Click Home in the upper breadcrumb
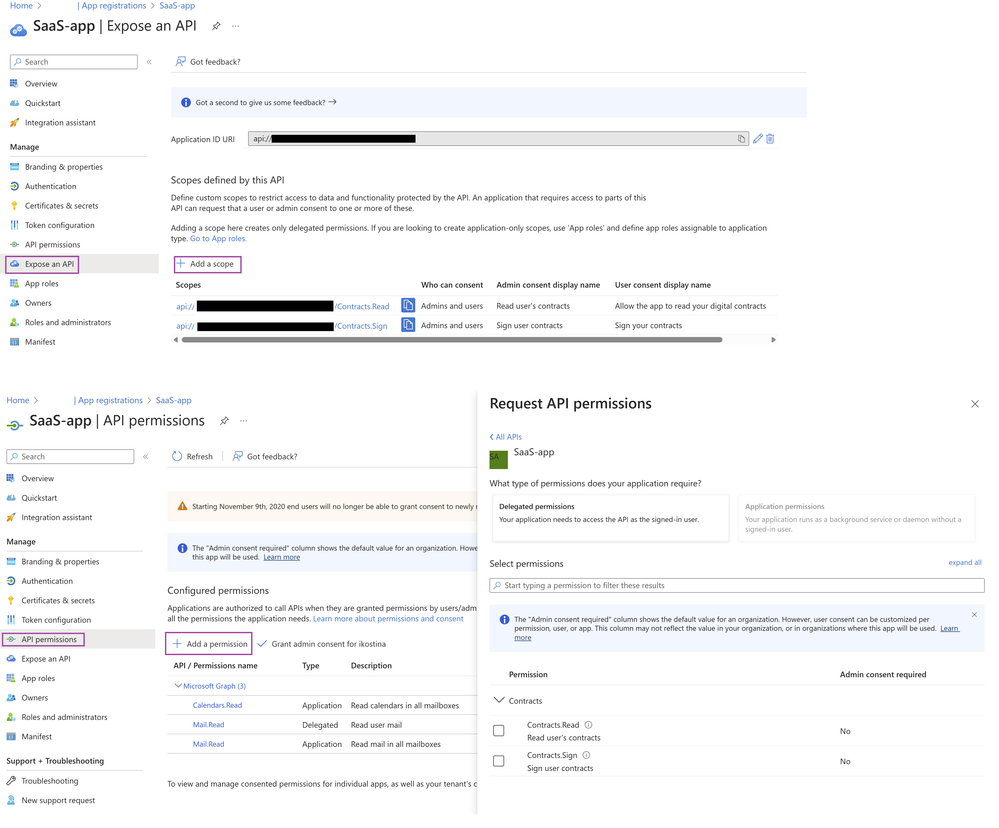Image resolution: width=999 pixels, height=828 pixels. coord(21,6)
